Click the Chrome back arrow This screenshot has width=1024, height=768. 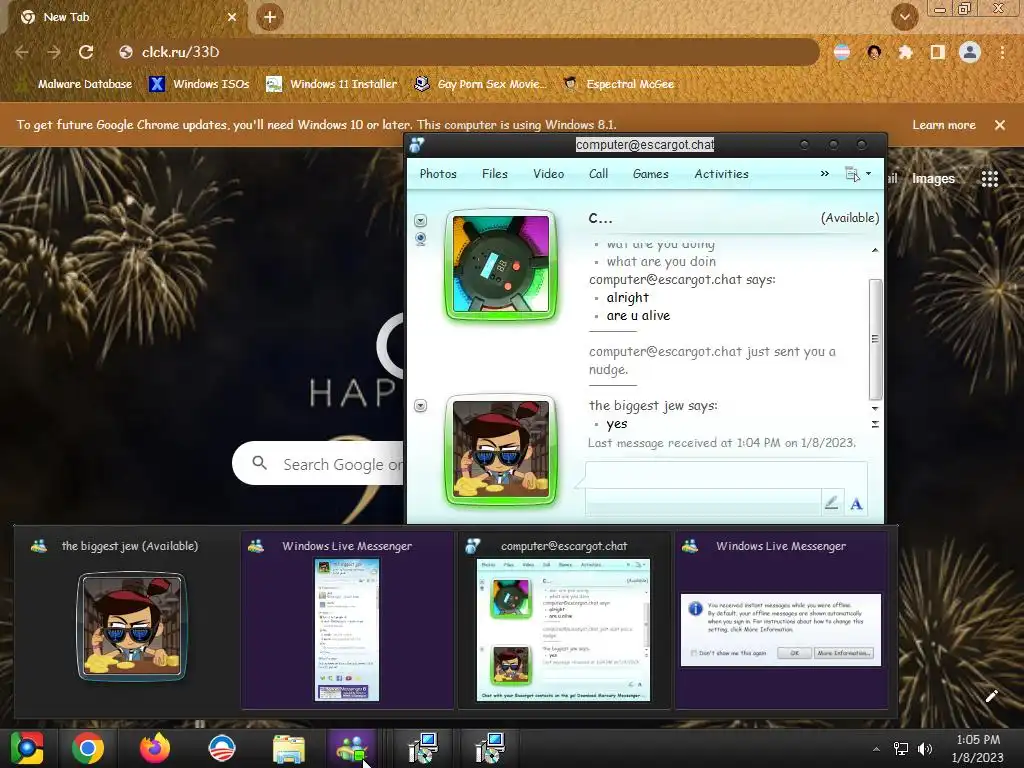(22, 52)
